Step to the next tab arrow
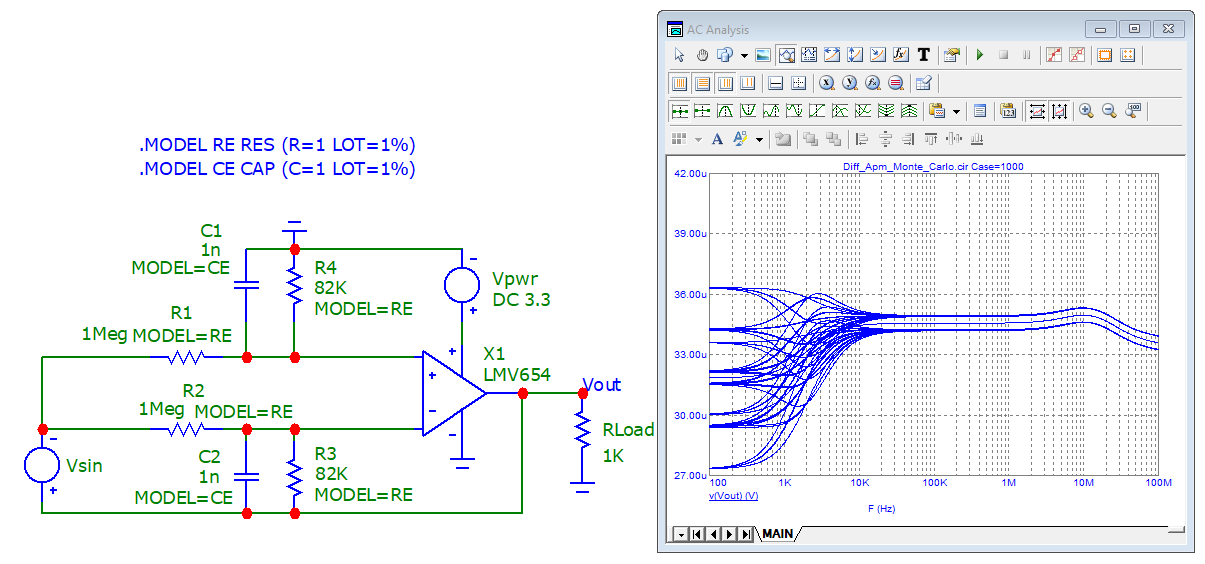Image resolution: width=1205 pixels, height=564 pixels. 727,534
